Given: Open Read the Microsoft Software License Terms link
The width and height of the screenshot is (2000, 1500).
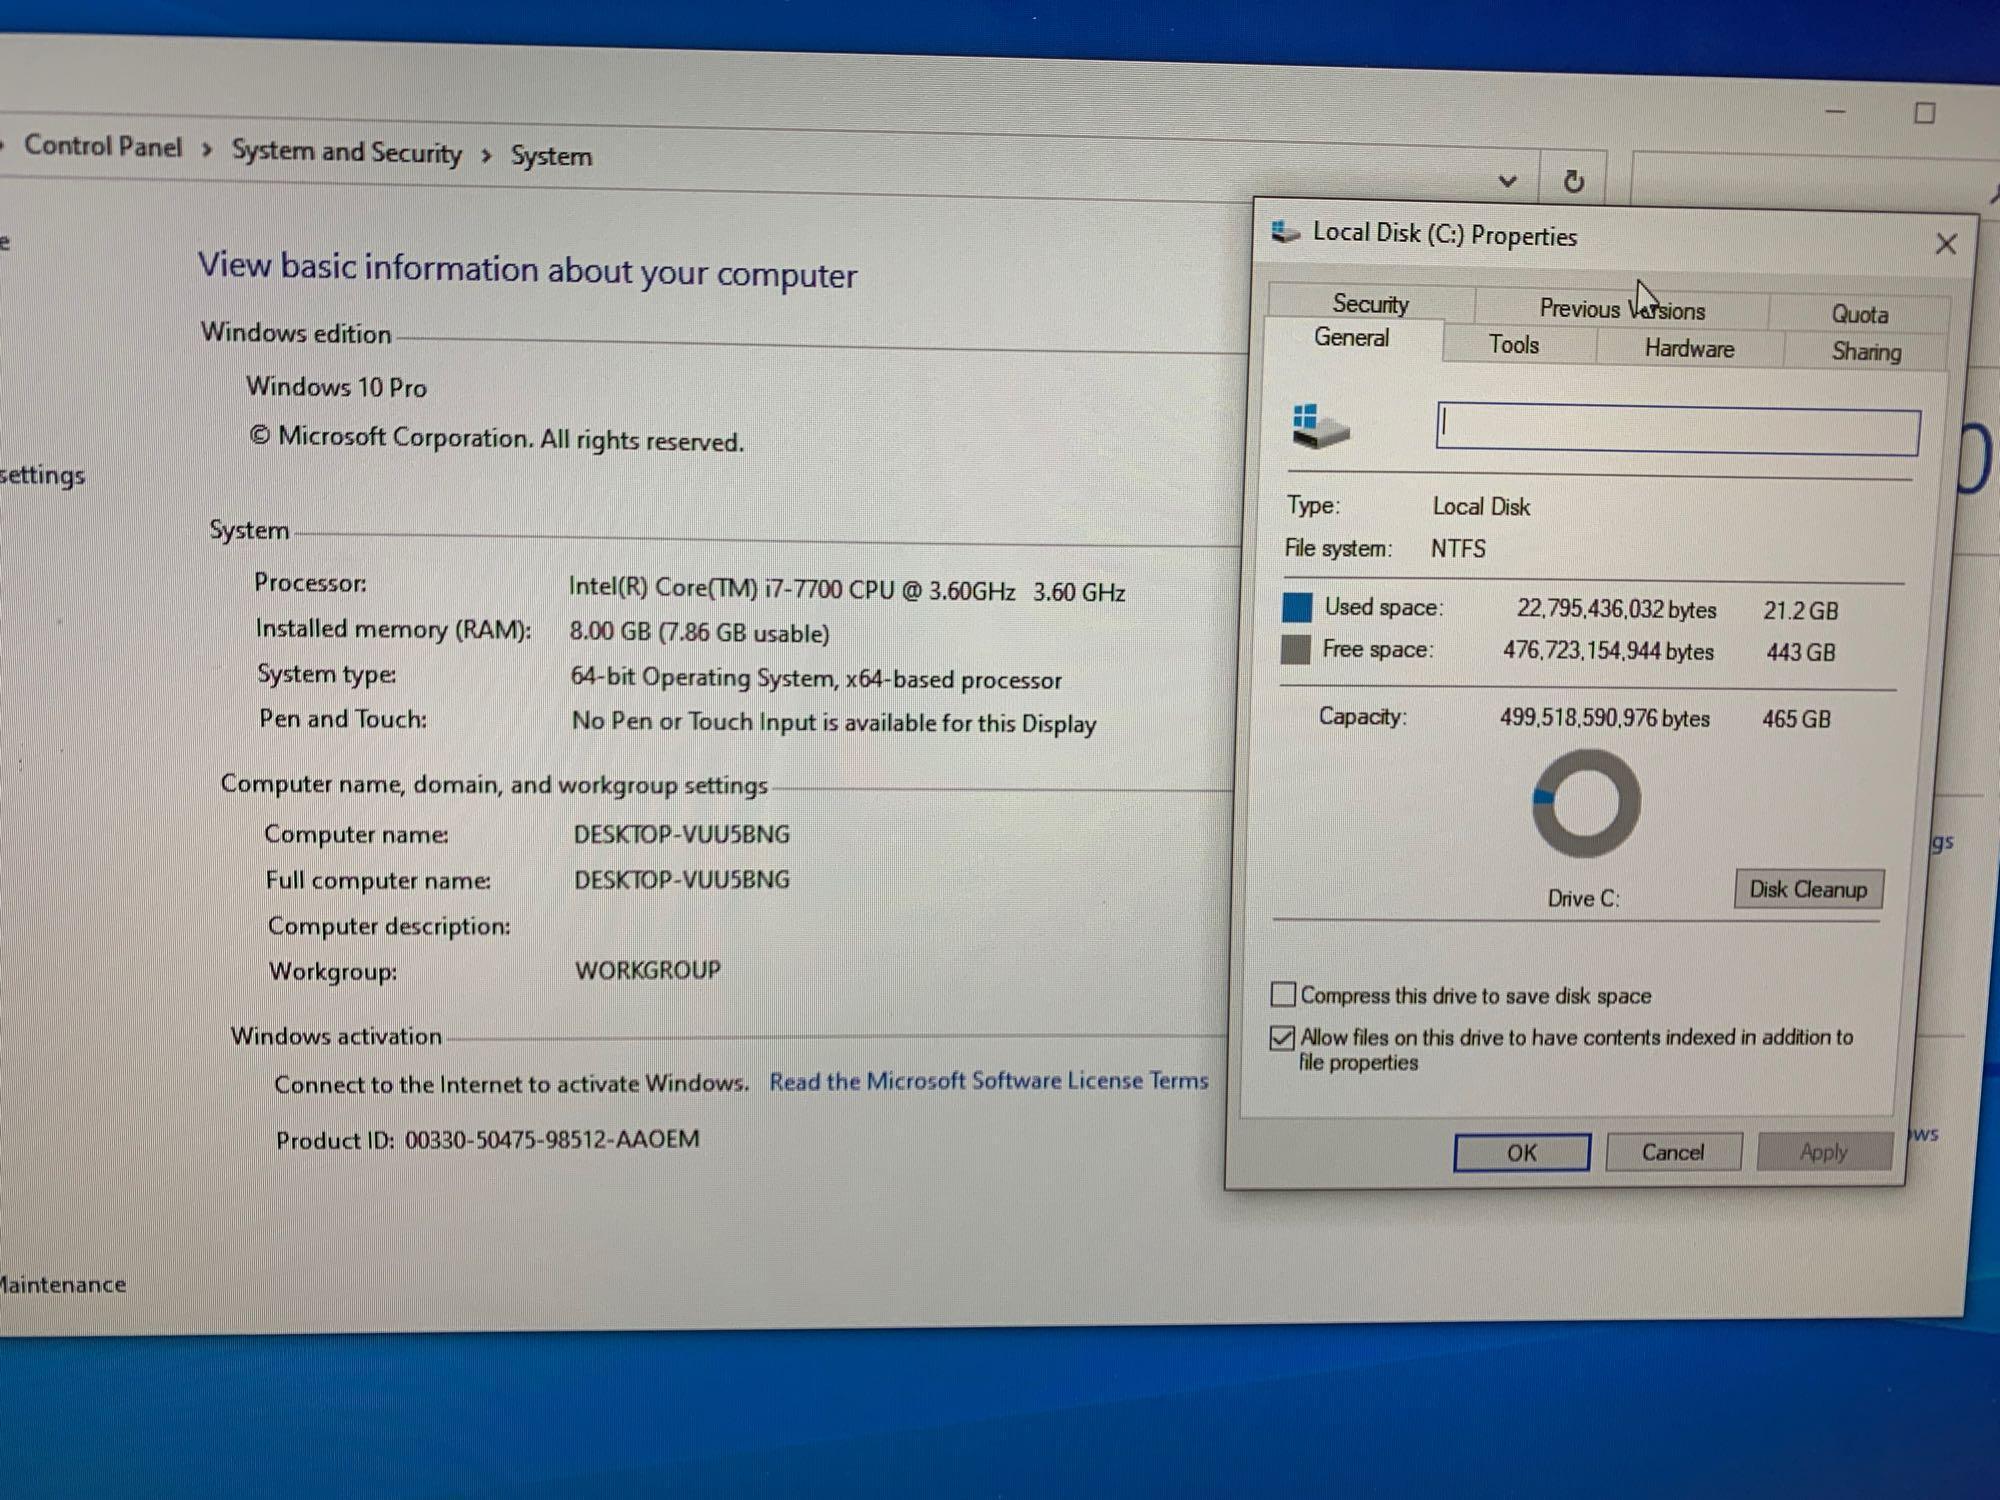Looking at the screenshot, I should [x=988, y=1081].
